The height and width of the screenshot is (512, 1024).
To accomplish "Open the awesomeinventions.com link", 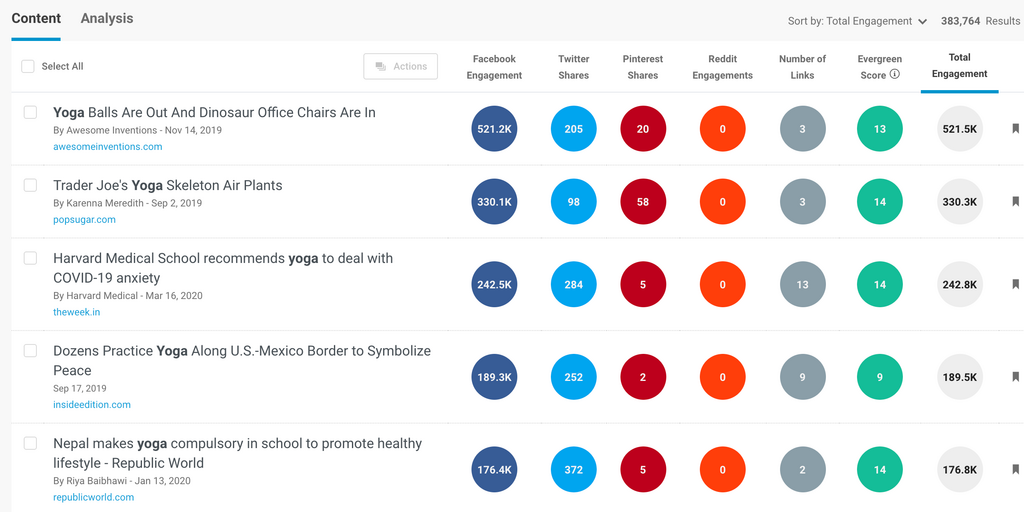I will [107, 147].
